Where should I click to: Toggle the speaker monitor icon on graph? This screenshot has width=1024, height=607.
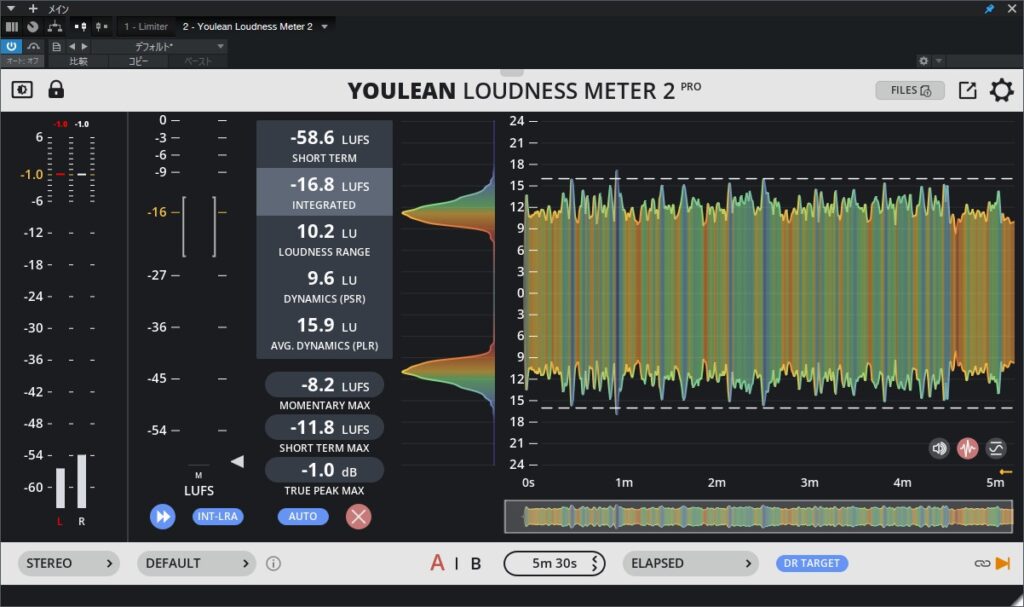(x=938, y=448)
